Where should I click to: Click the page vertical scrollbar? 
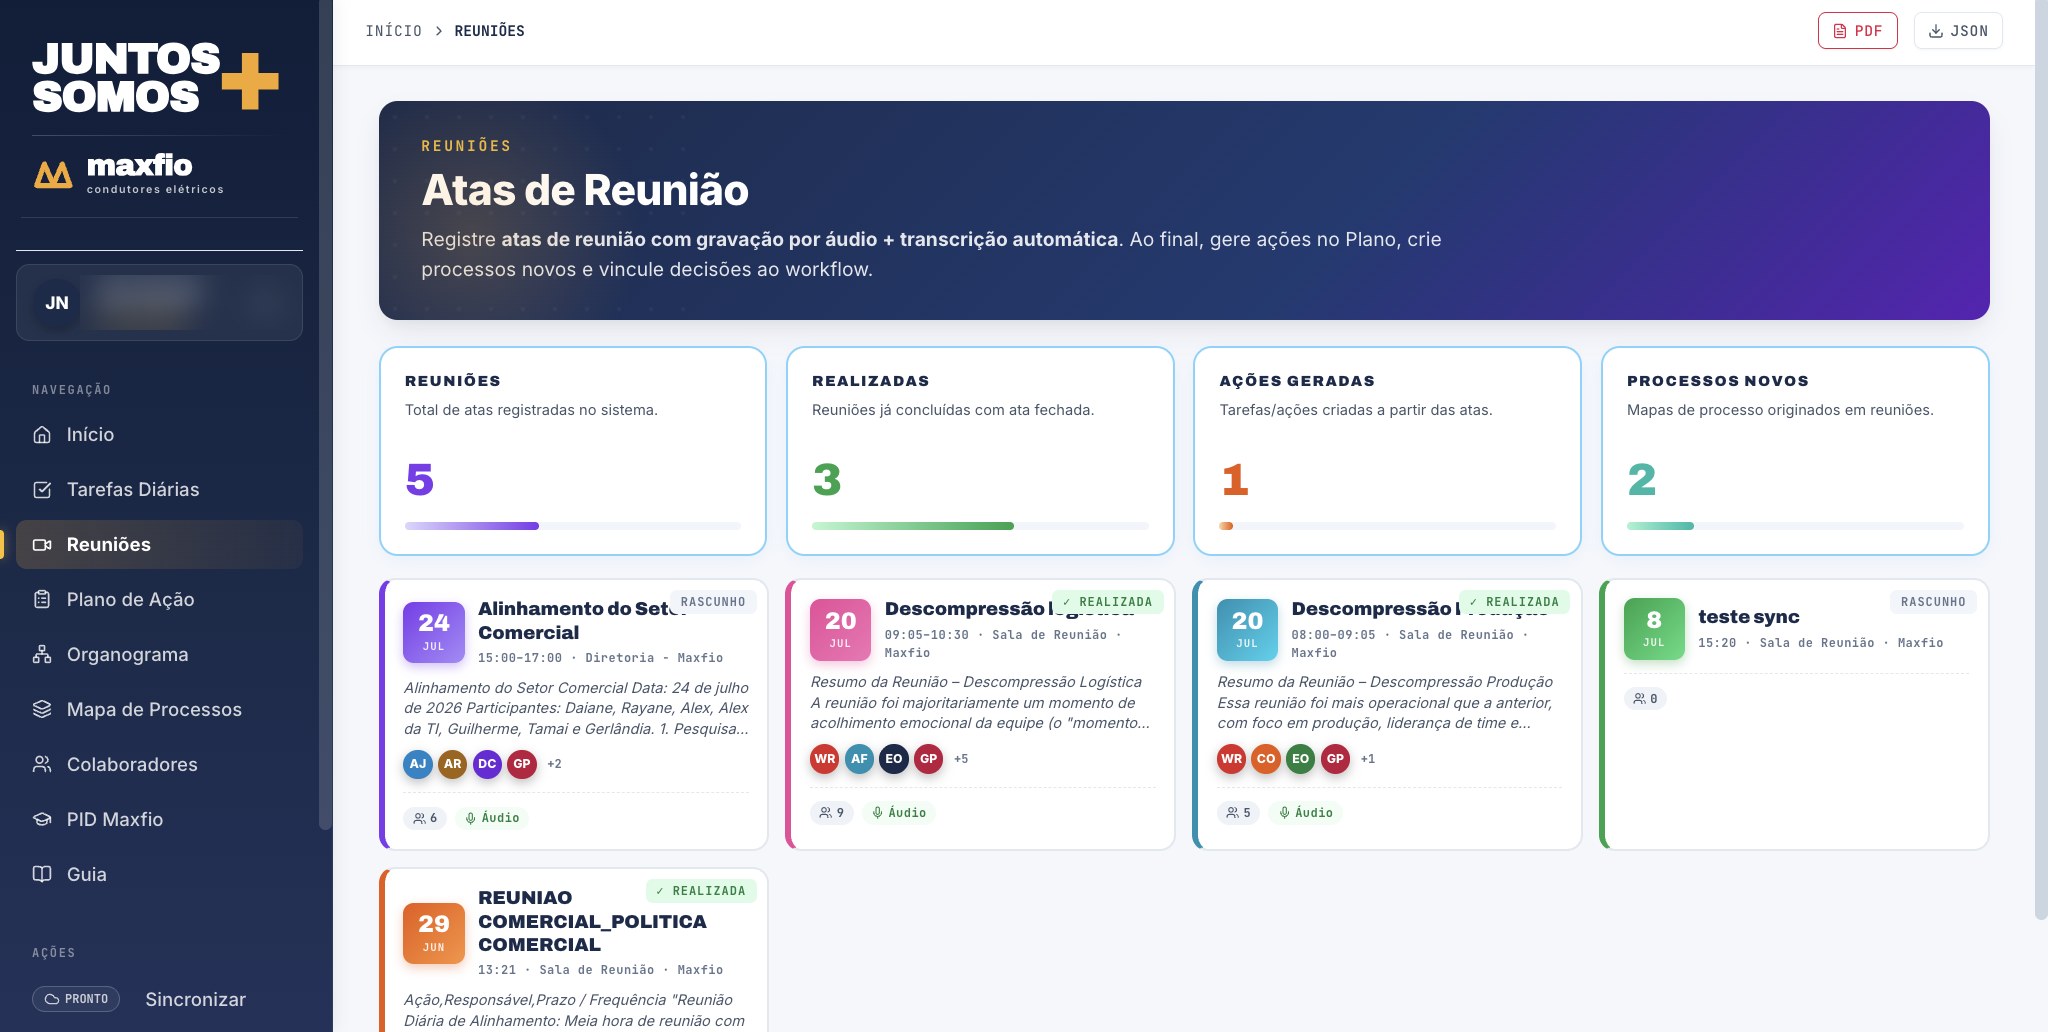tap(2041, 460)
